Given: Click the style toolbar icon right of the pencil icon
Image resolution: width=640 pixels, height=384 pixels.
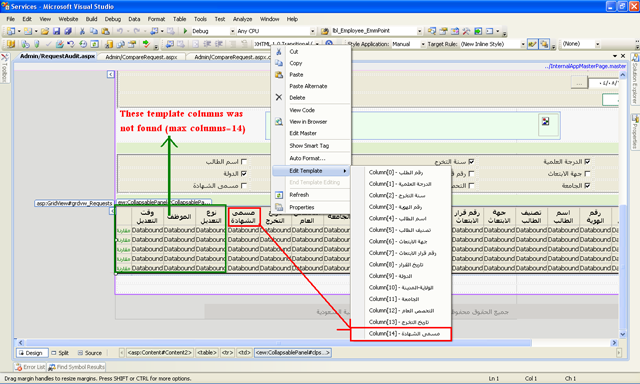Looking at the screenshot, I should tap(544, 44).
